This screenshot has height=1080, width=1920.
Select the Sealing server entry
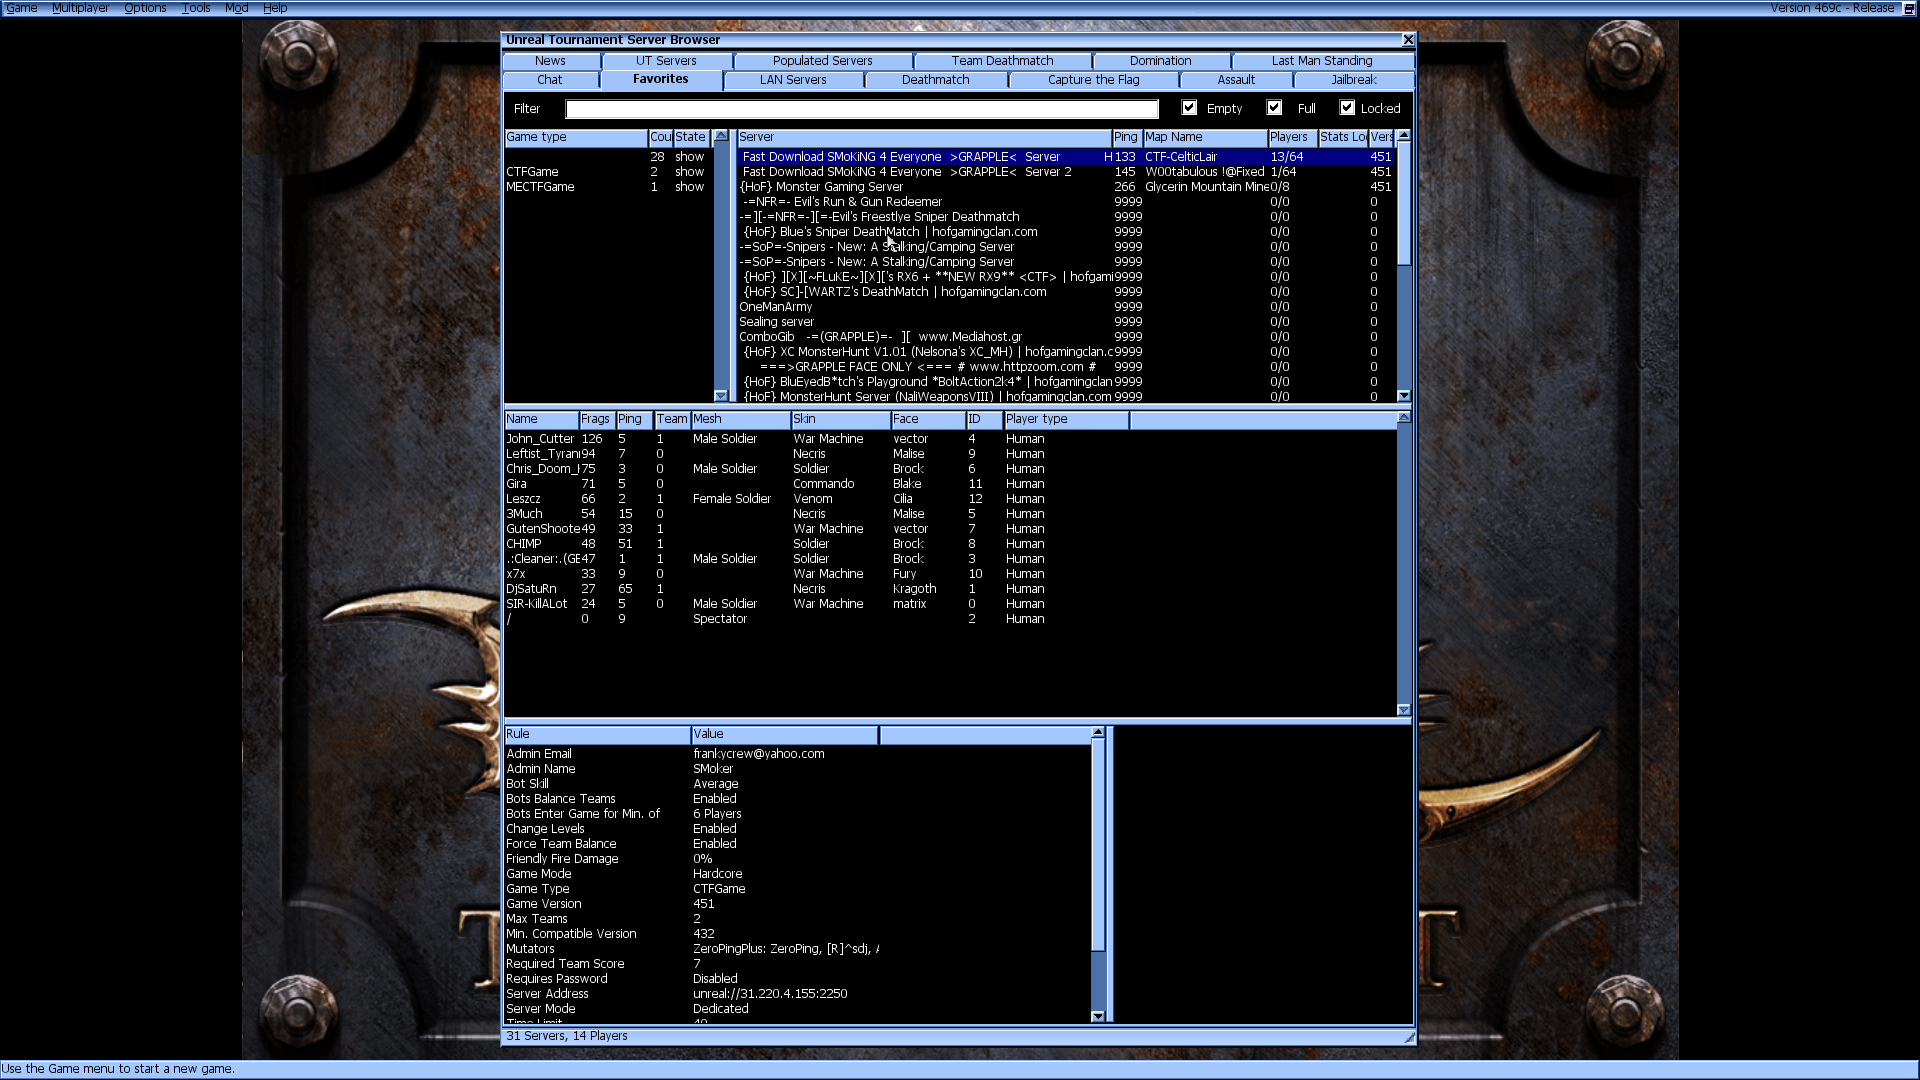tap(1066, 322)
